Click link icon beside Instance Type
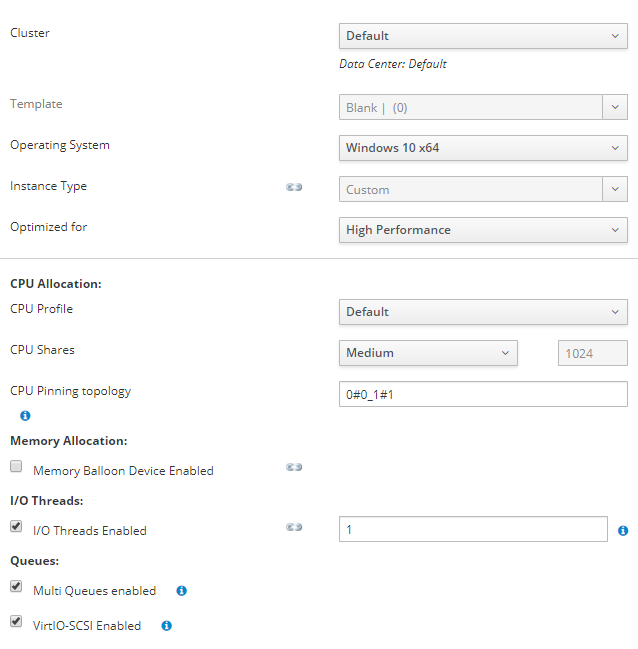The width and height of the screenshot is (638, 649). tap(294, 187)
